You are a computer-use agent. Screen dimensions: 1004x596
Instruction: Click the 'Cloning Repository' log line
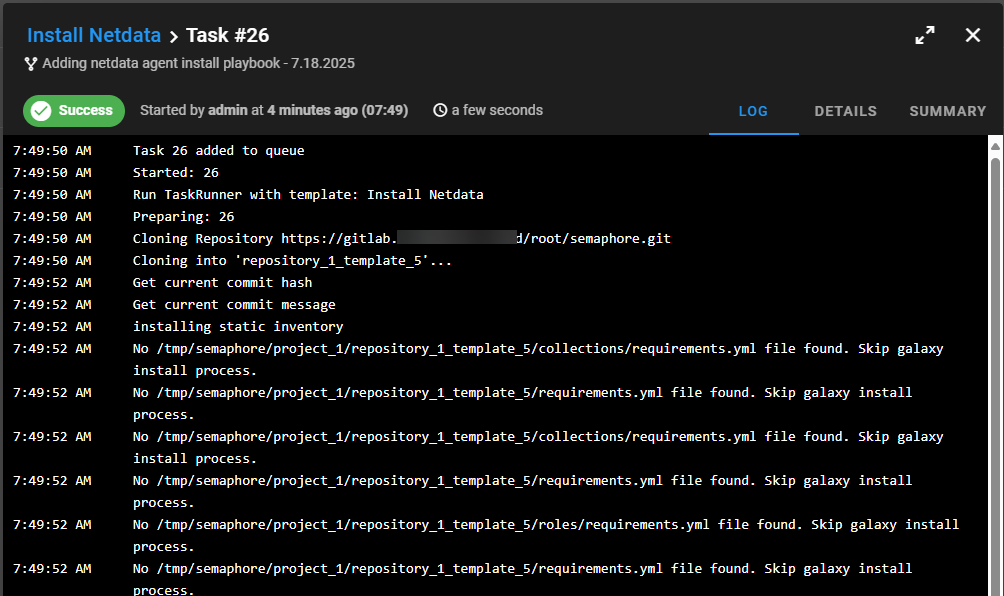[x=401, y=239]
